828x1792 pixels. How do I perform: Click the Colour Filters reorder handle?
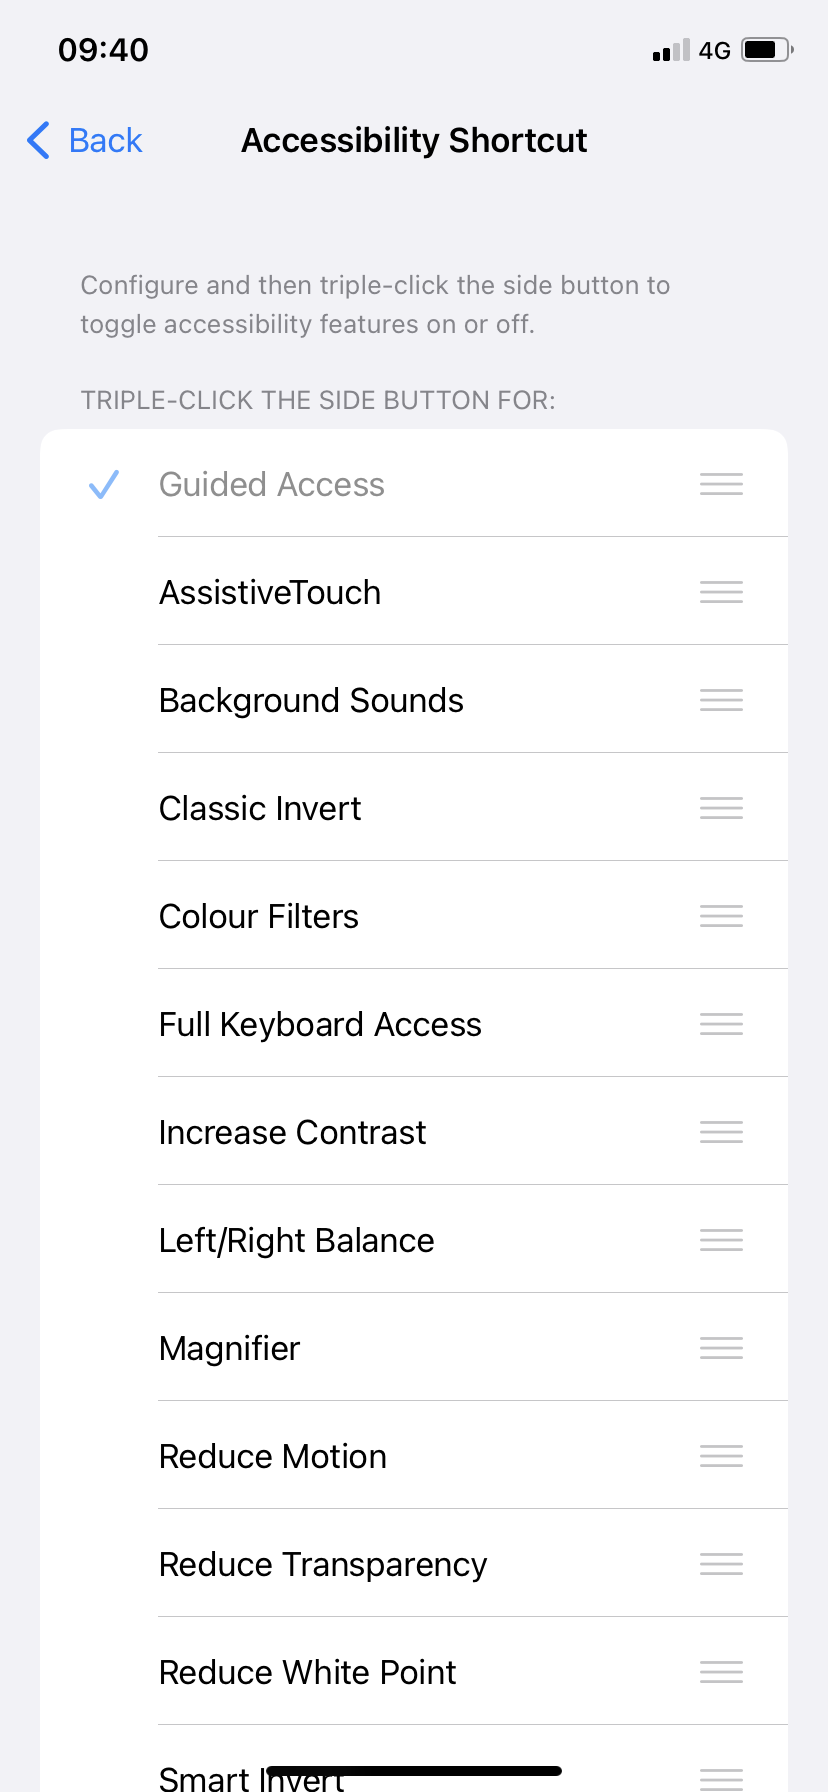click(x=721, y=917)
